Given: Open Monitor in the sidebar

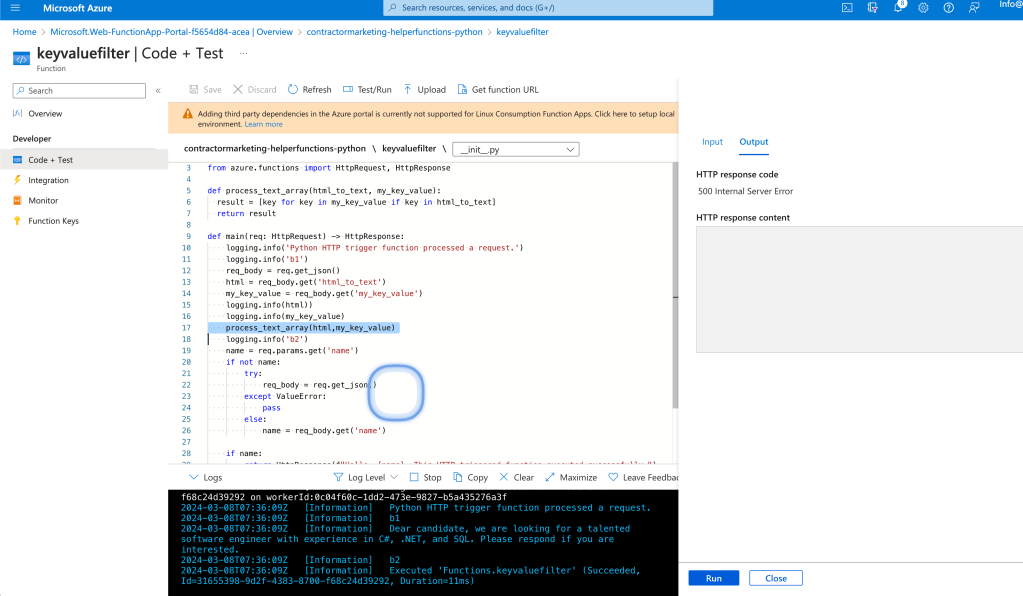Looking at the screenshot, I should tap(43, 200).
